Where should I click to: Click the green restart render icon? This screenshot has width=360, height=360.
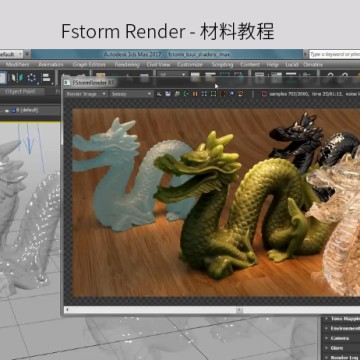point(186,94)
